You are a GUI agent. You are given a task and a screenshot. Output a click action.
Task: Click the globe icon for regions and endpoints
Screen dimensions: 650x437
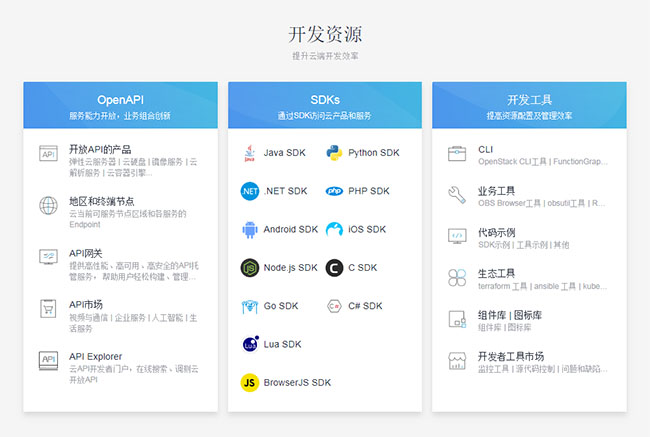(48, 206)
